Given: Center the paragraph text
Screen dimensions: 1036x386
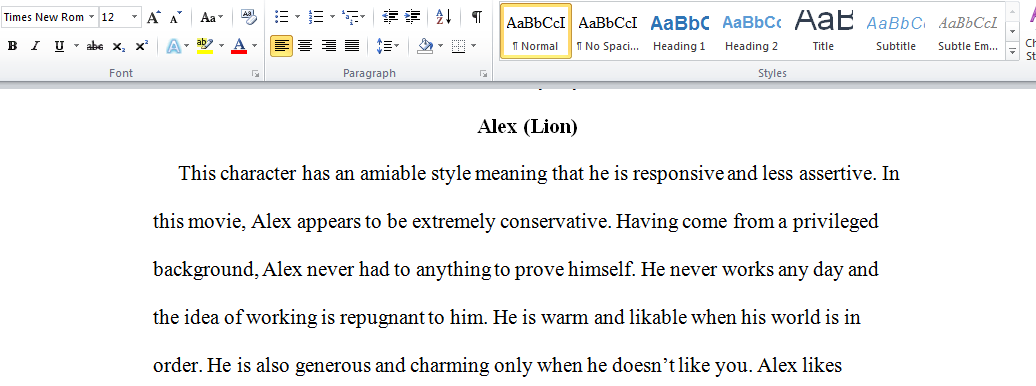Looking at the screenshot, I should pyautogui.click(x=305, y=46).
